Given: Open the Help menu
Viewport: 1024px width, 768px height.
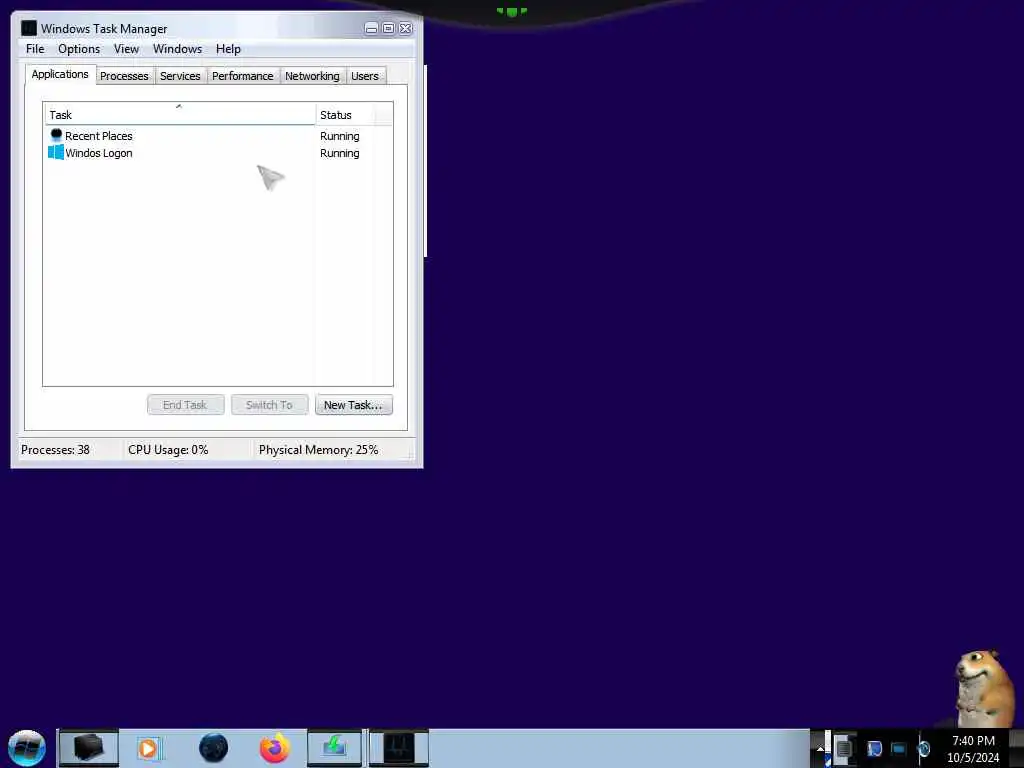Looking at the screenshot, I should (x=229, y=49).
